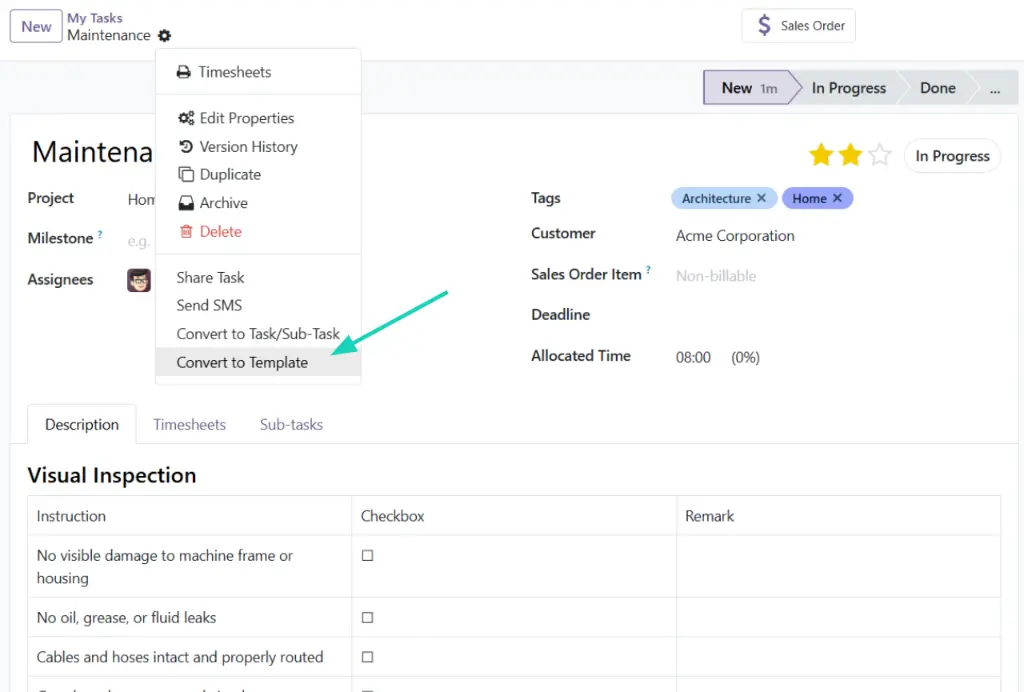Image resolution: width=1024 pixels, height=692 pixels.
Task: Click the assignee avatar thumbnail
Action: 138,280
